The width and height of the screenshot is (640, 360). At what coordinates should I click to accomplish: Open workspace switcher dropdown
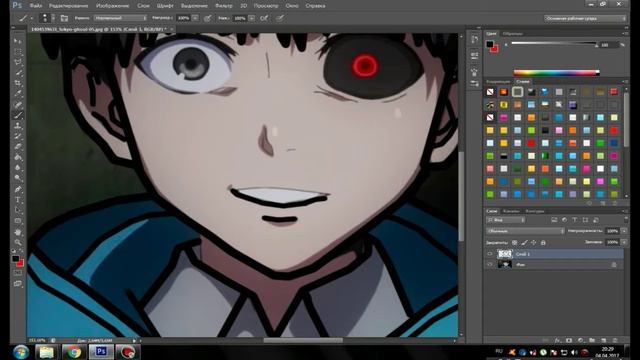click(584, 18)
